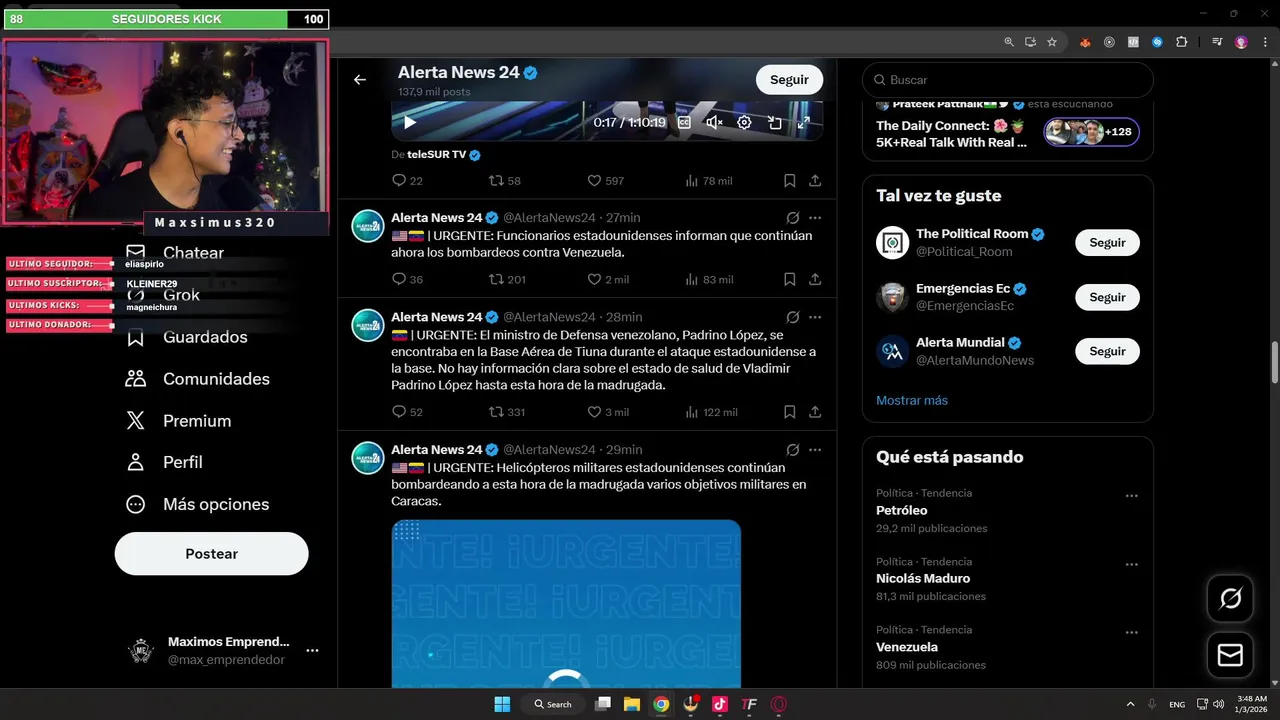Image resolution: width=1280 pixels, height=720 pixels.
Task: Bookmark the 27min bombardeos post
Action: point(789,280)
